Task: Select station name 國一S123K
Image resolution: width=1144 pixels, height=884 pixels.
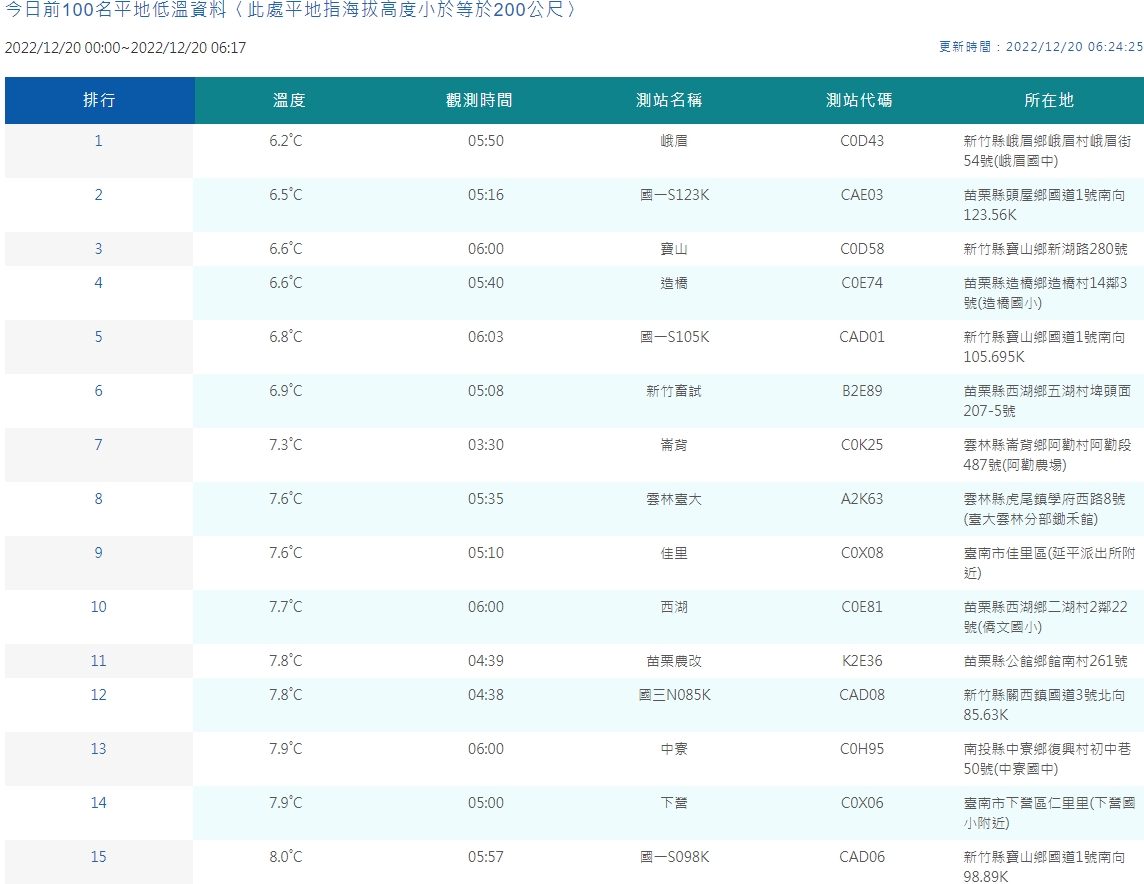Action: 674,195
